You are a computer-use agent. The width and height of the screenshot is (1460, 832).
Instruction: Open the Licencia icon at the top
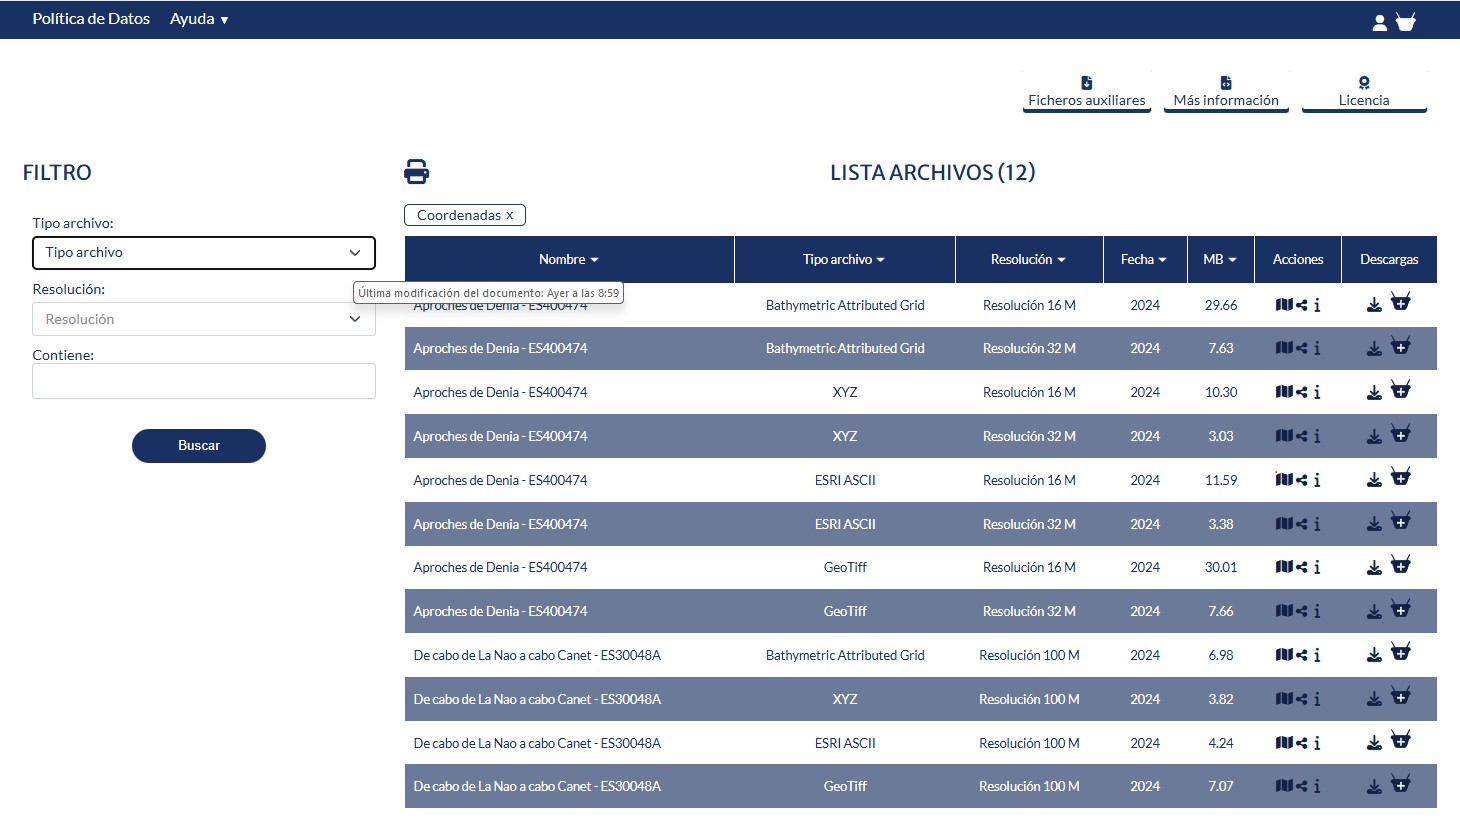1363,83
